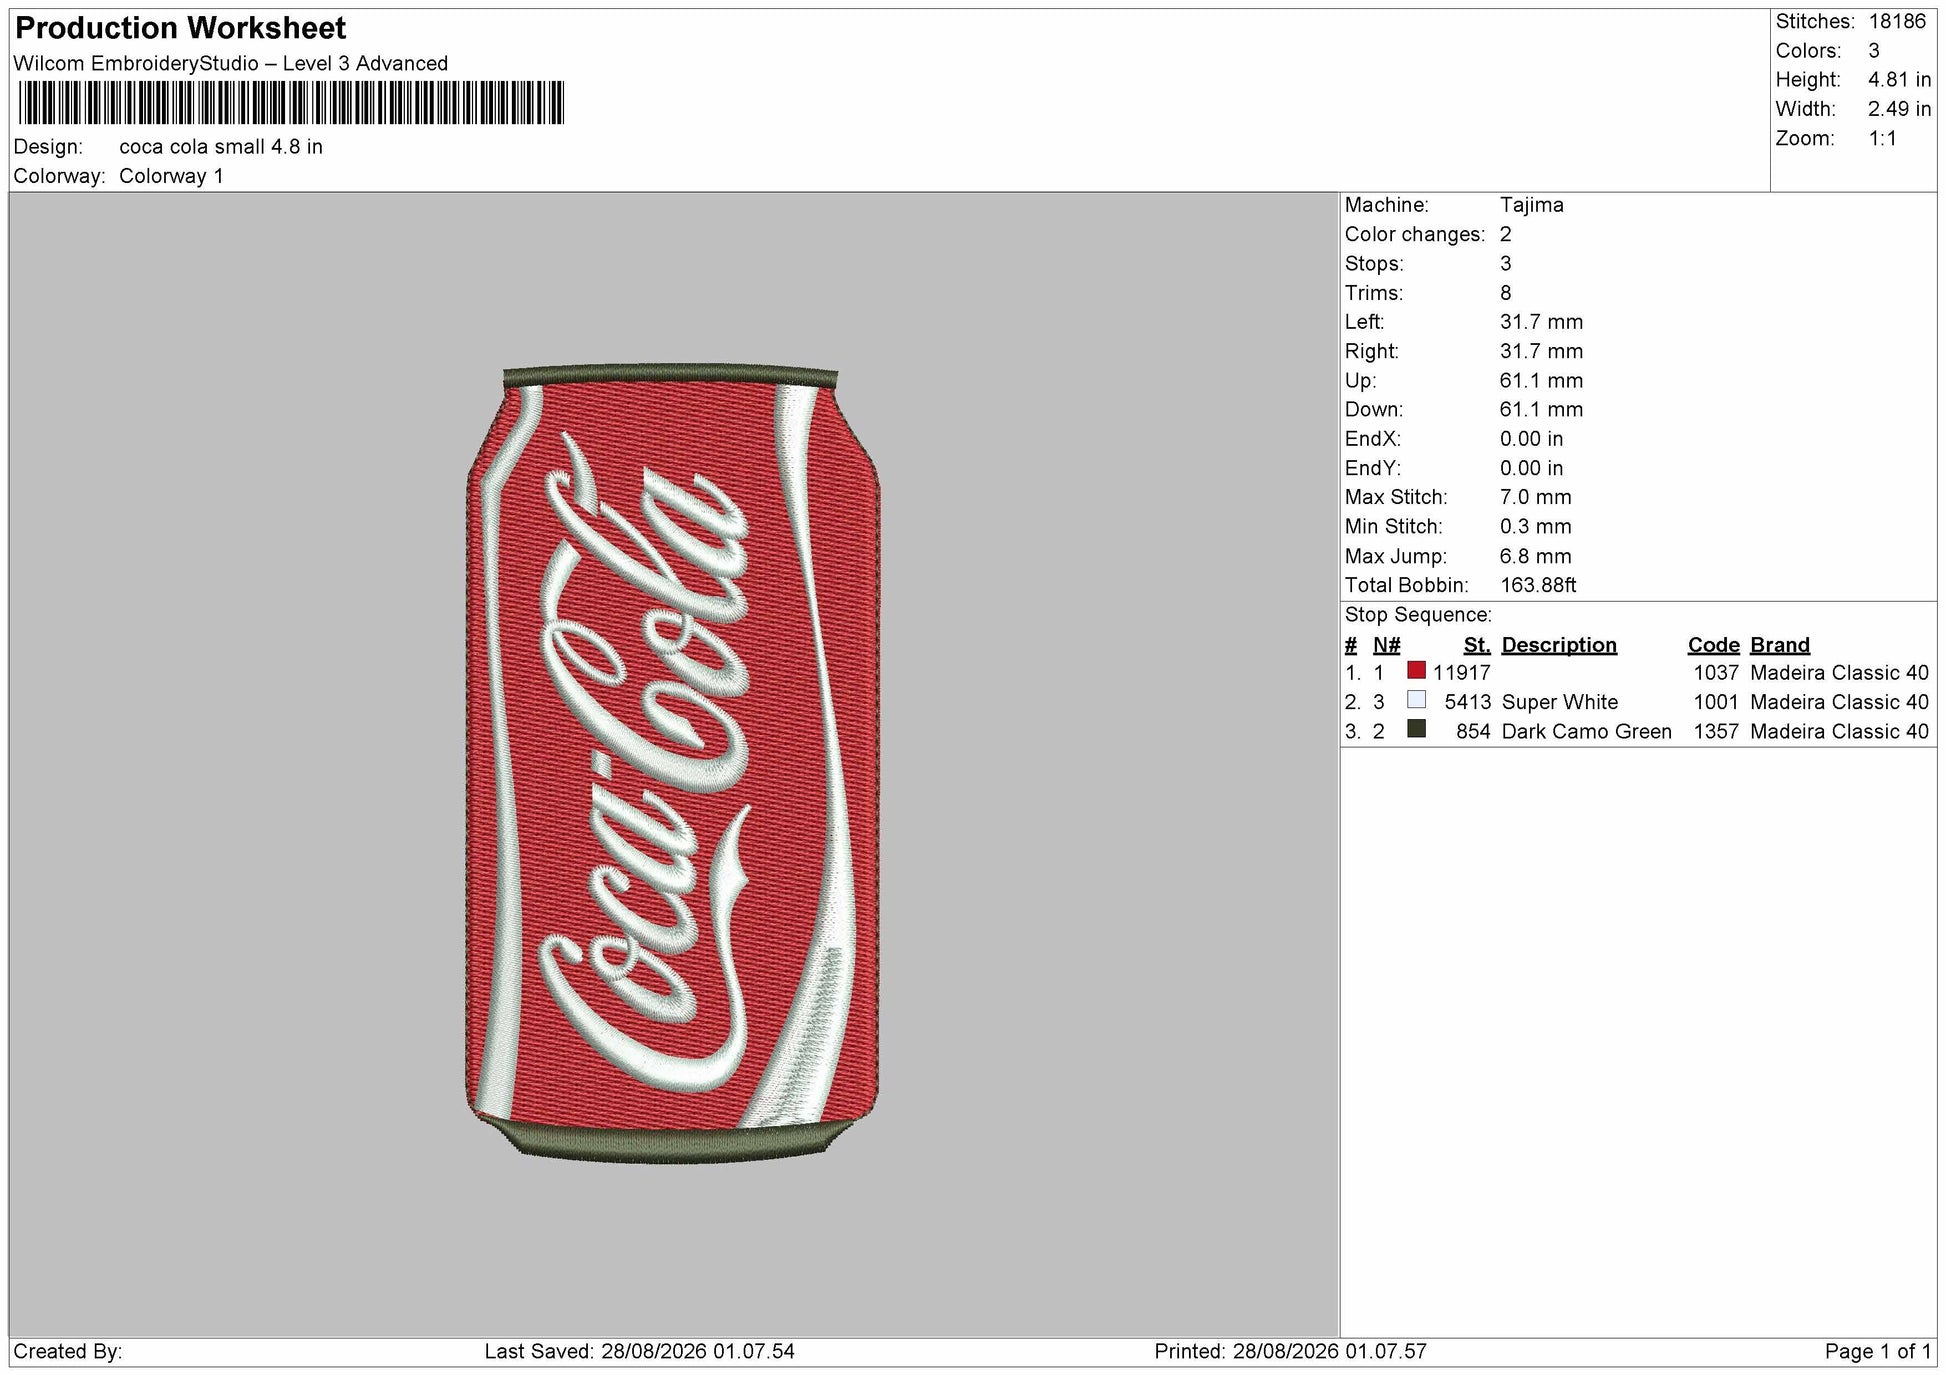1946x1375 pixels.
Task: Click the "Description" column header
Action: click(1559, 645)
